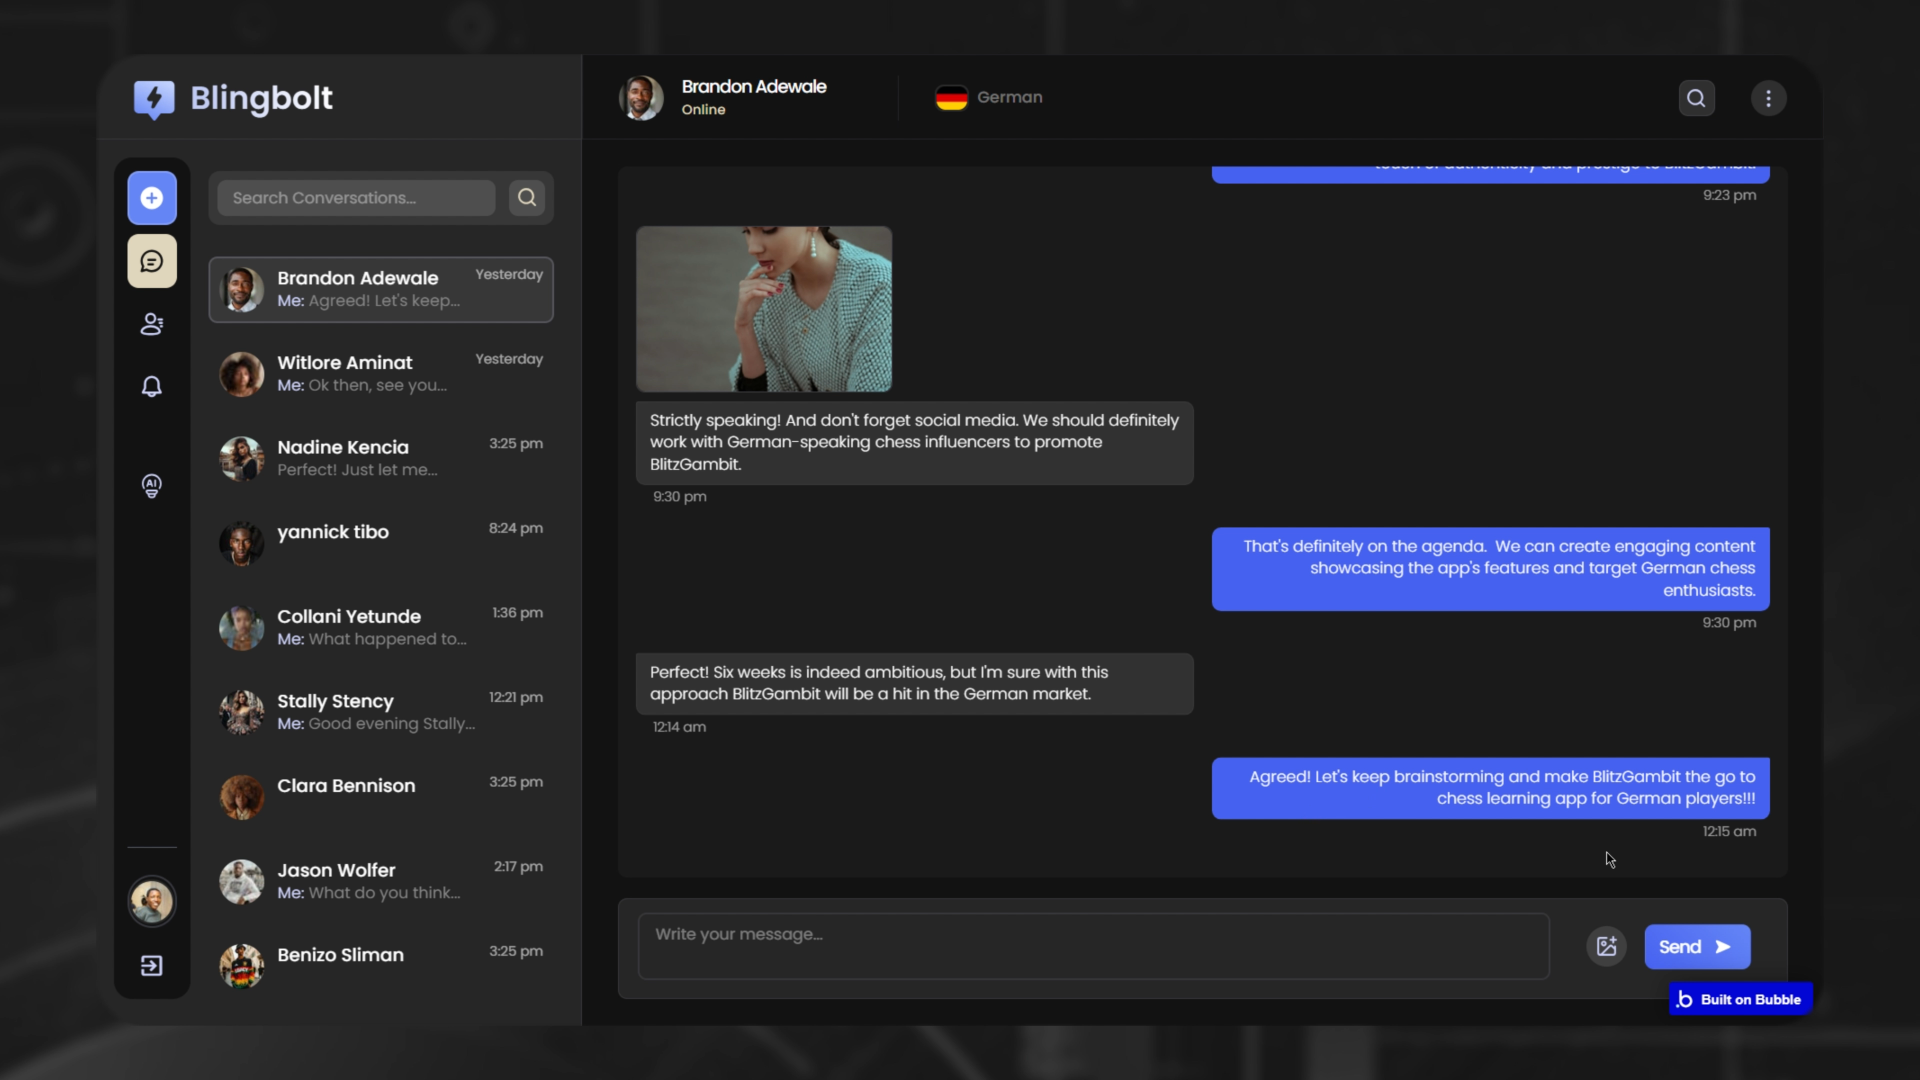This screenshot has width=1920, height=1080.
Task: Click the Search Conversations input field
Action: [x=356, y=198]
